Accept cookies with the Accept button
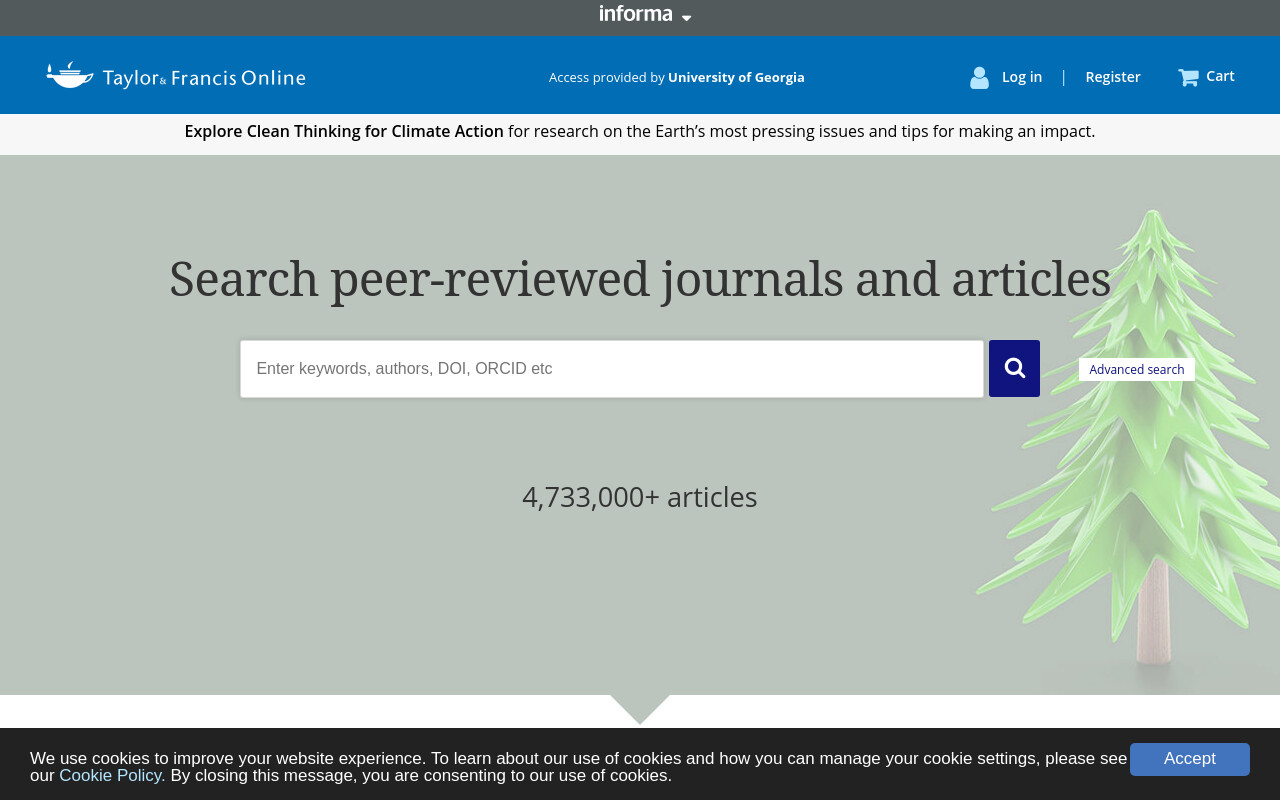This screenshot has height=800, width=1280. [x=1190, y=759]
